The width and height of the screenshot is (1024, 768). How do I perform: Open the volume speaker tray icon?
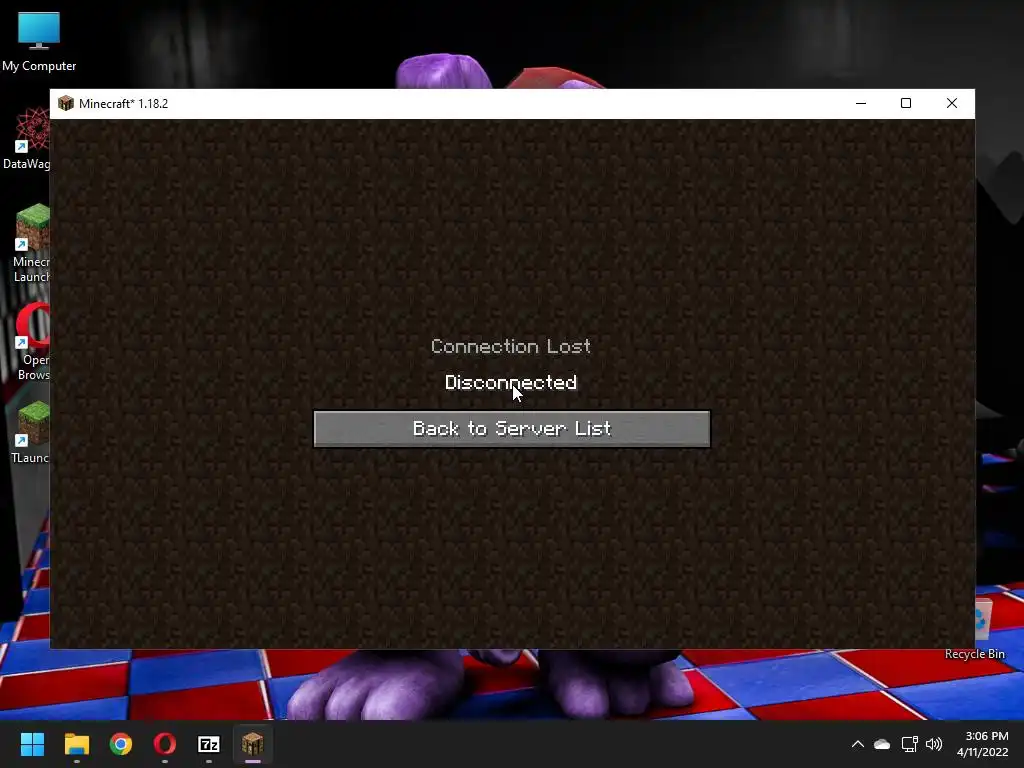(935, 744)
